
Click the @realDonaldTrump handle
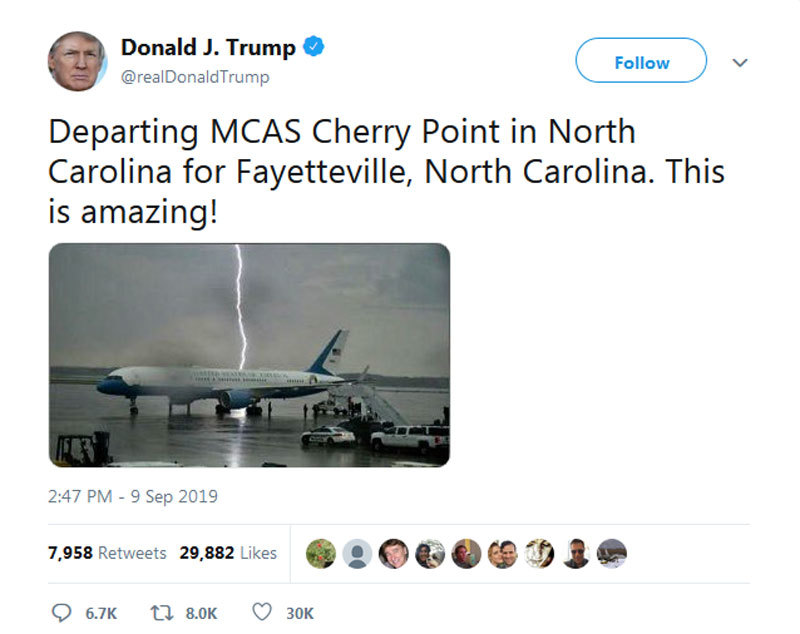195,77
